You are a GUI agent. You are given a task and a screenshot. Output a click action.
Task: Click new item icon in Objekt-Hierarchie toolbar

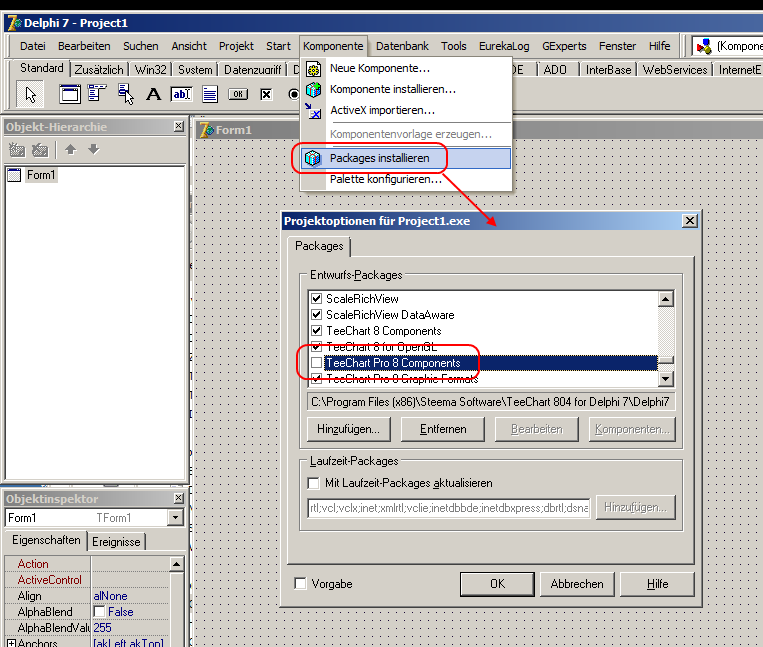pos(17,150)
